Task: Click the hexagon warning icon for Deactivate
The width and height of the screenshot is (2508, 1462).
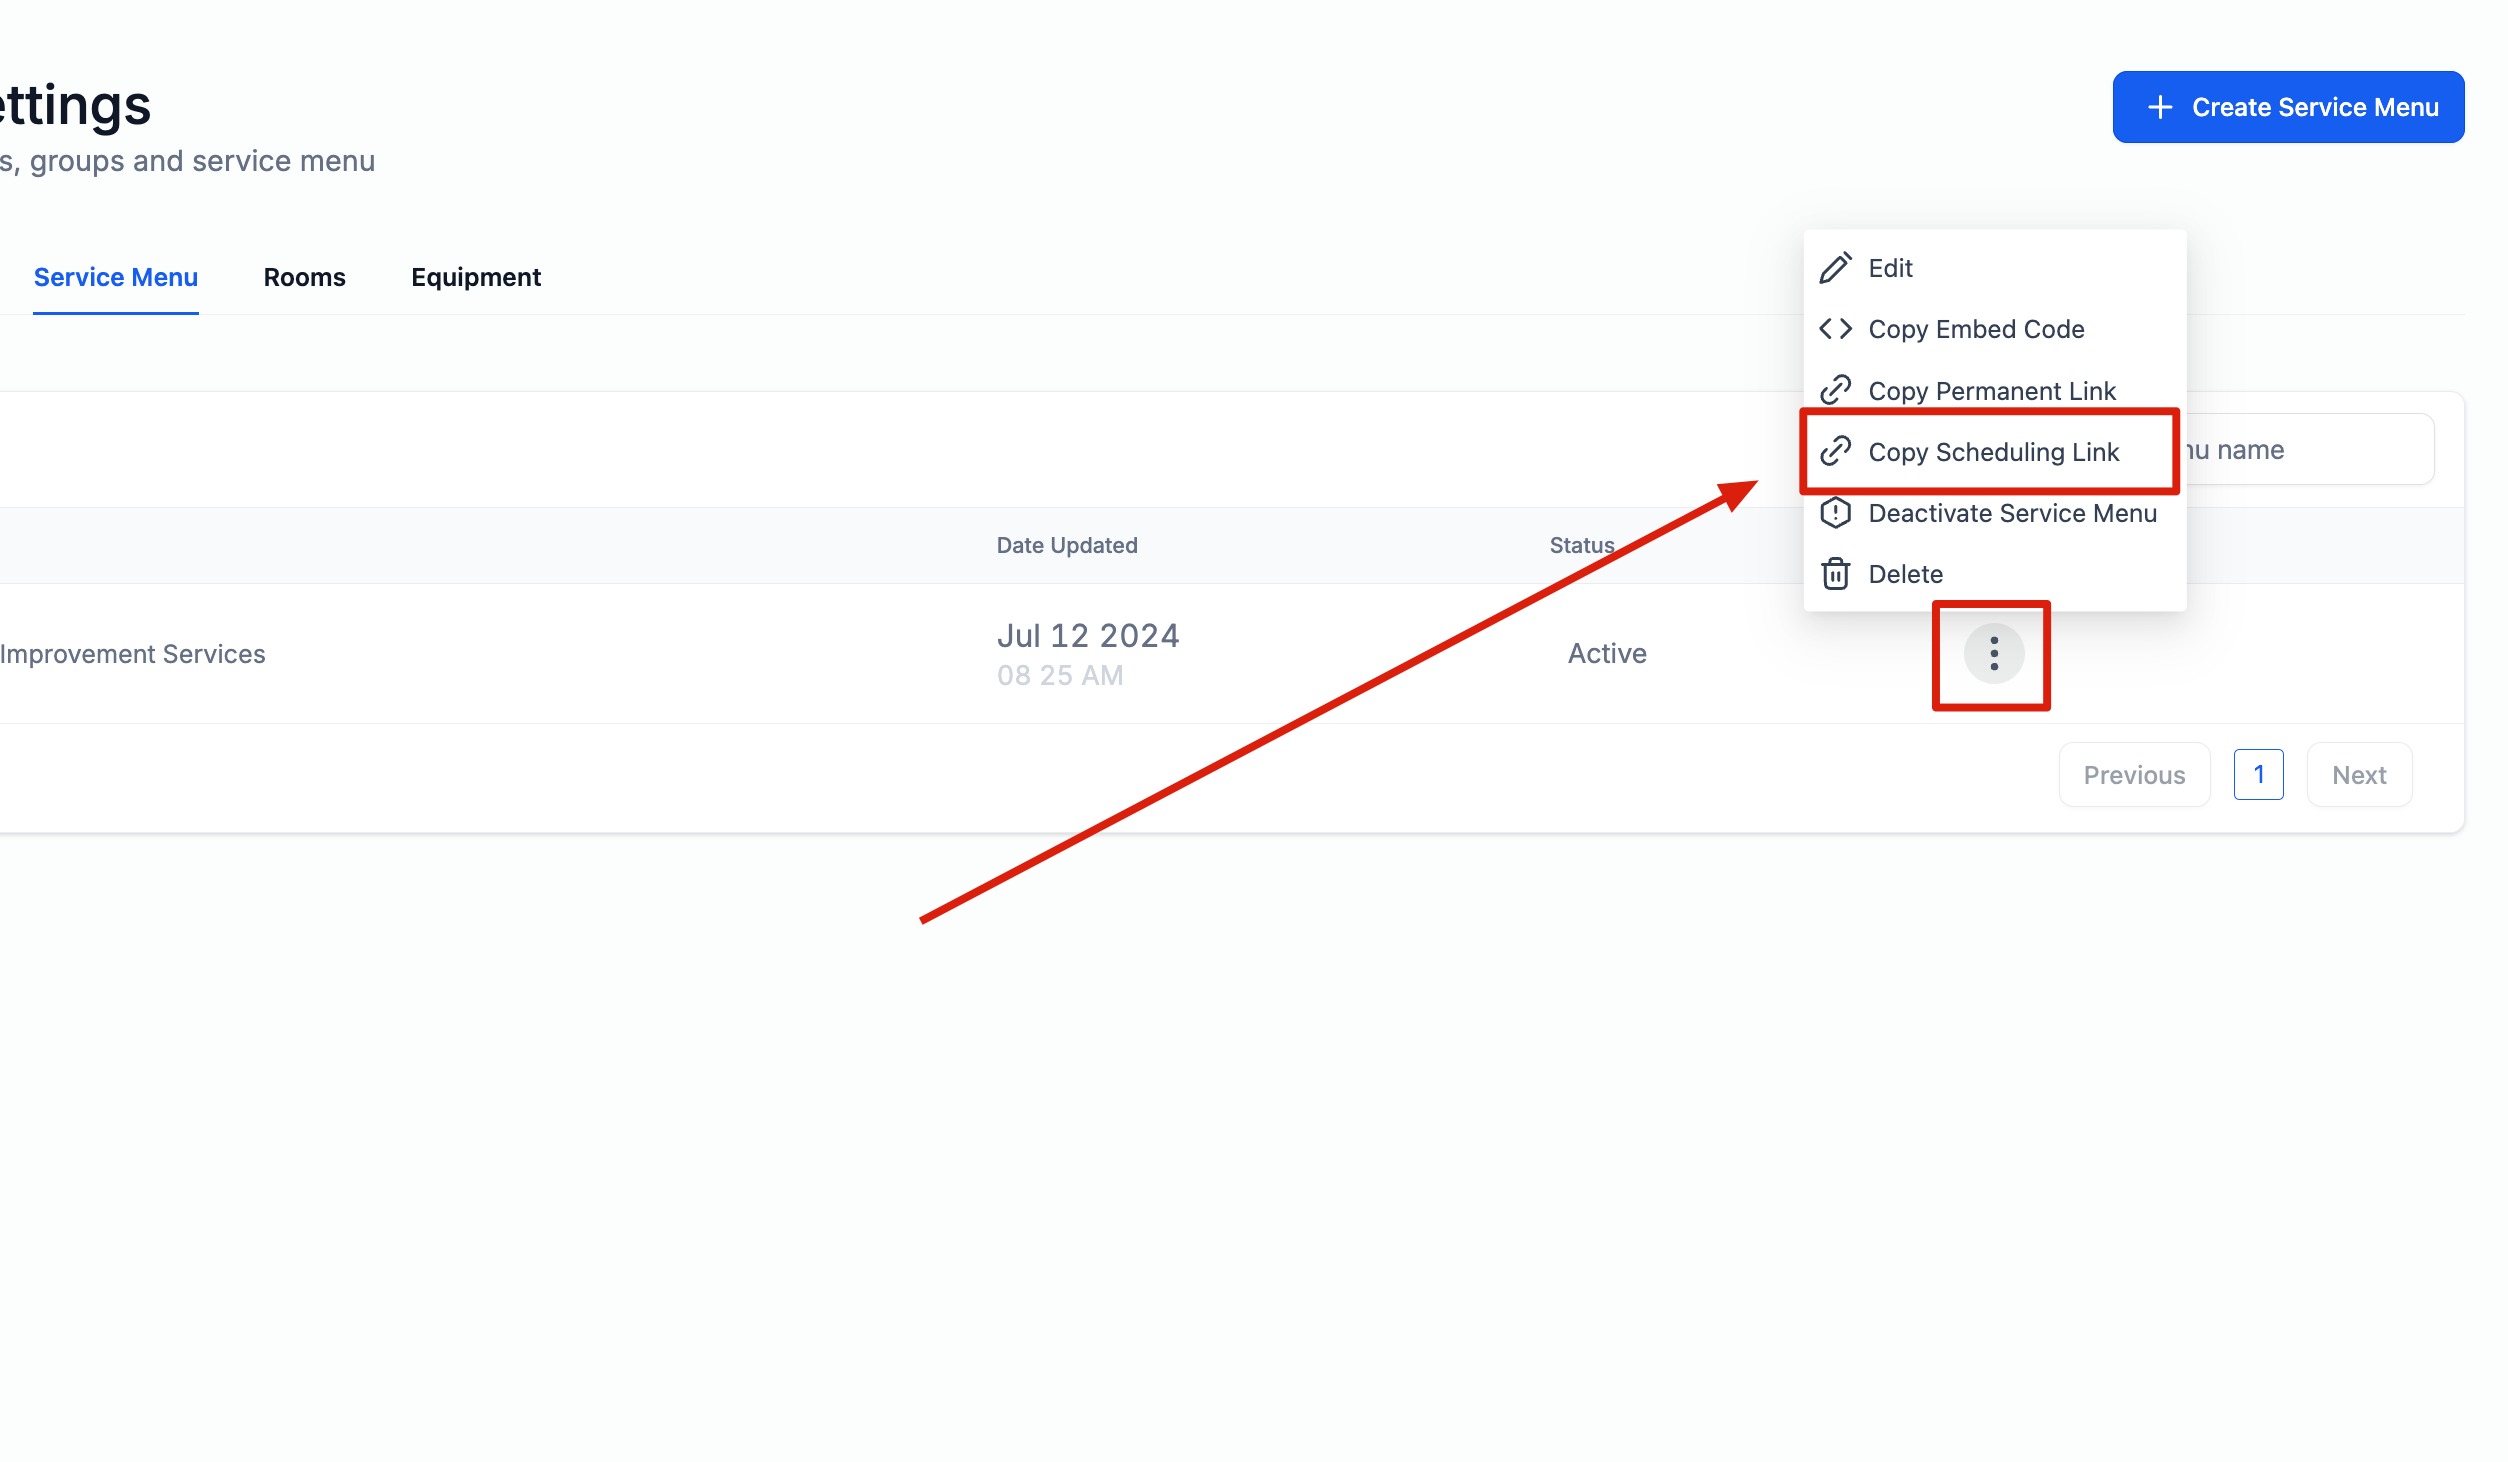Action: point(1835,513)
